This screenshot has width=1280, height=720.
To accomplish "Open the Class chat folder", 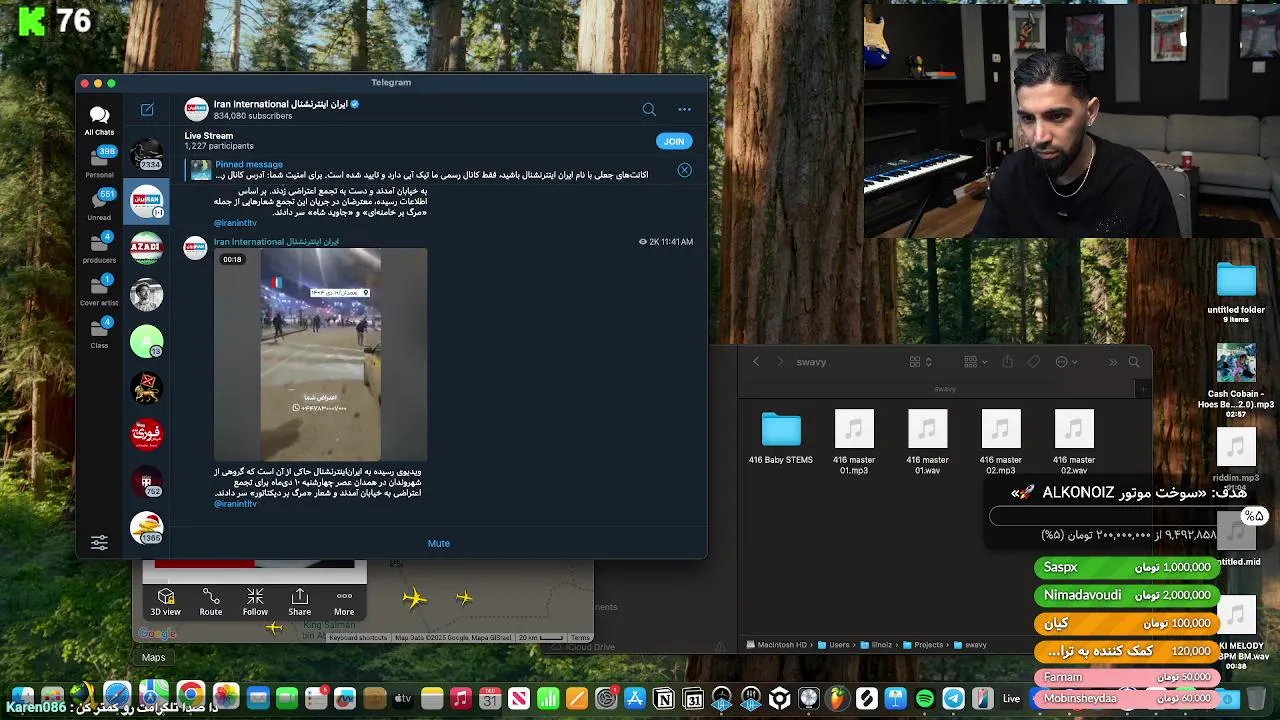I will pyautogui.click(x=99, y=333).
